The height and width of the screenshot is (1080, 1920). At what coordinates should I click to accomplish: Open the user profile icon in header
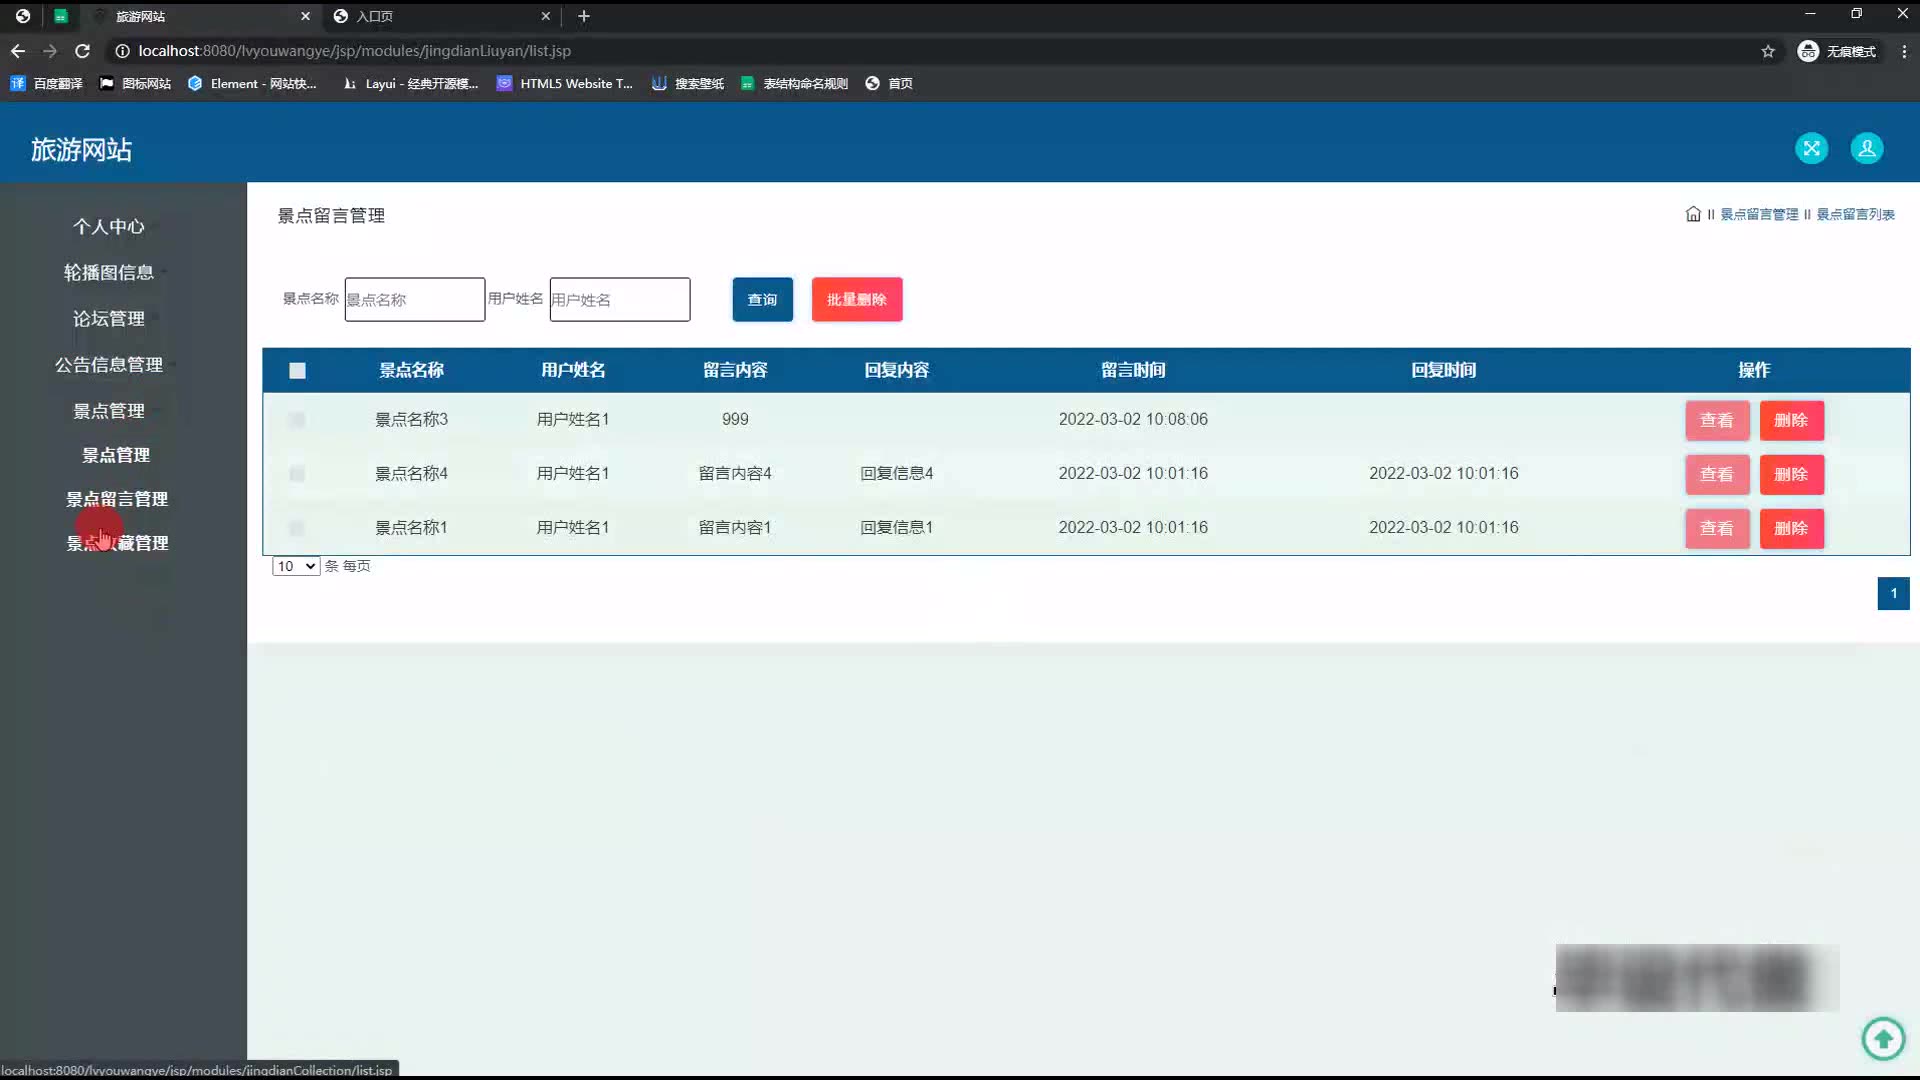(x=1866, y=149)
